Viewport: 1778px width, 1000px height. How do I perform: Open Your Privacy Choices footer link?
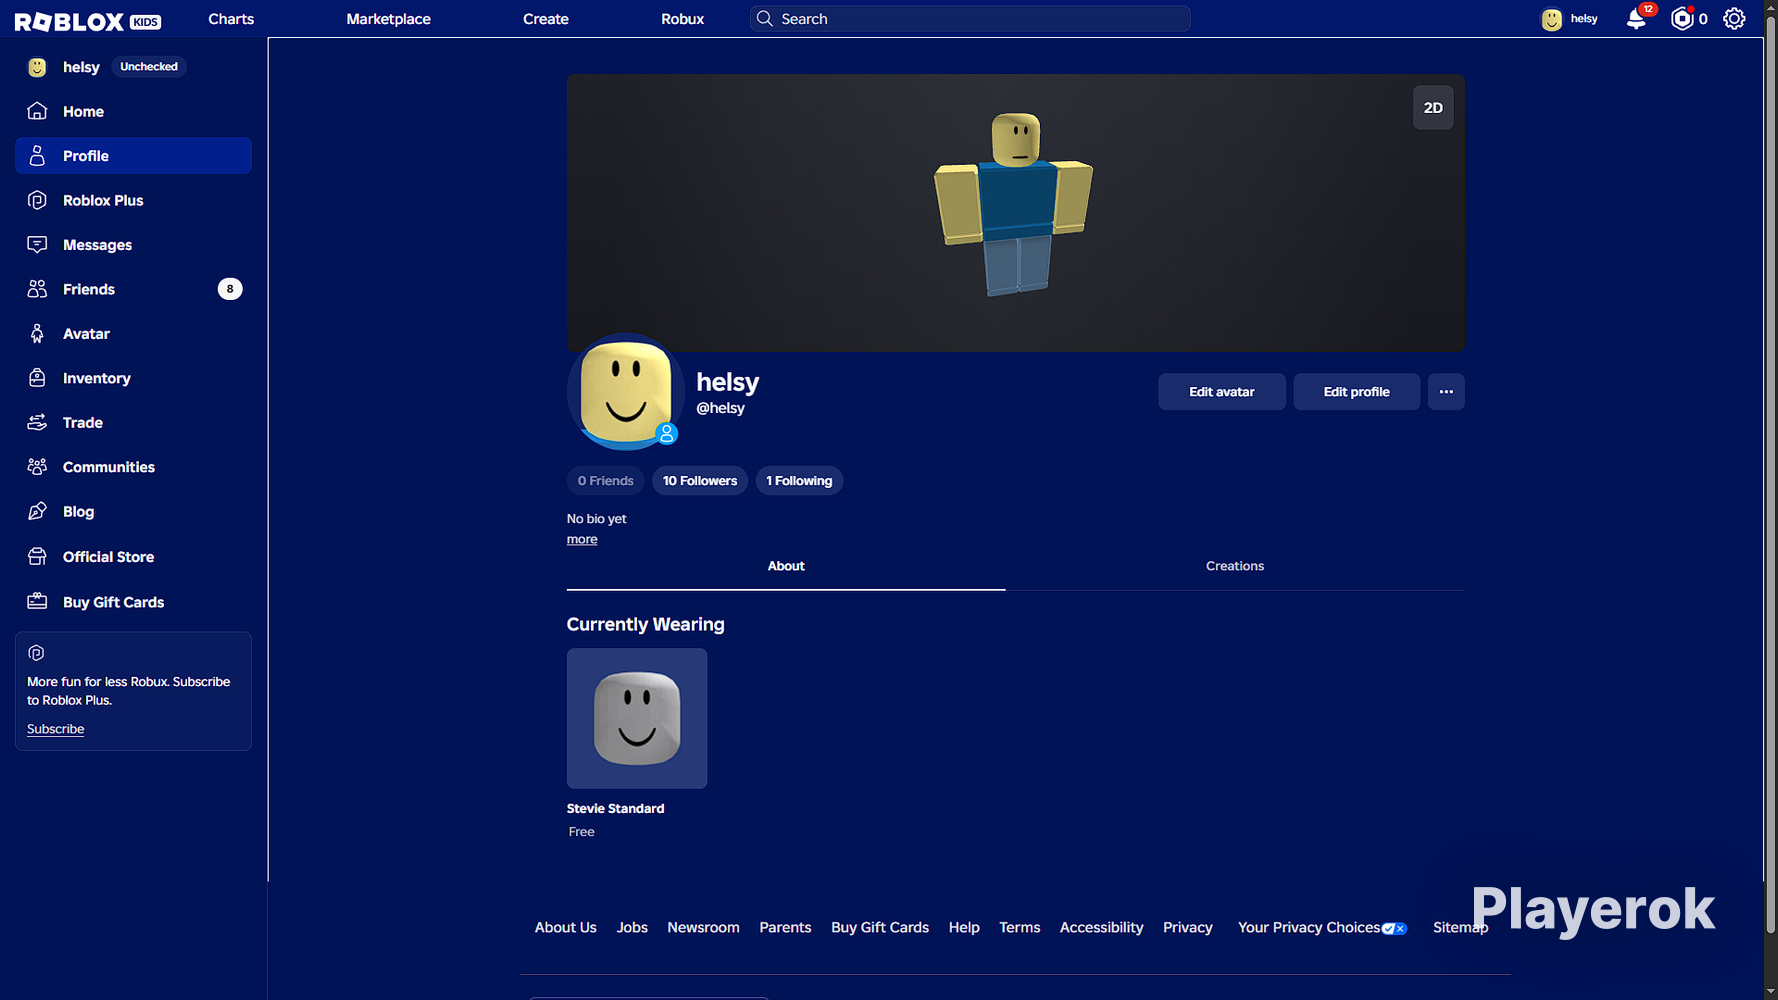(x=1309, y=928)
